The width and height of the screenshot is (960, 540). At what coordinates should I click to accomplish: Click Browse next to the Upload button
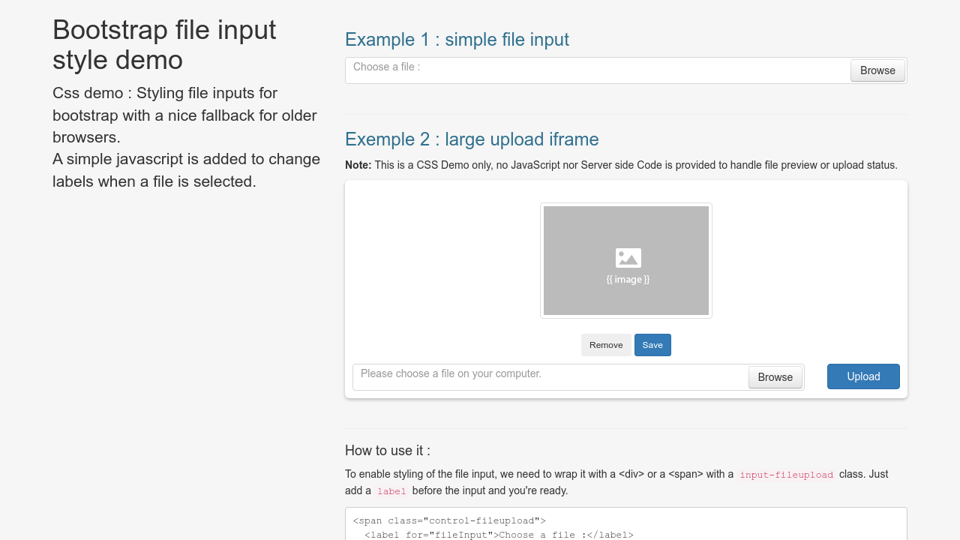pyautogui.click(x=775, y=377)
